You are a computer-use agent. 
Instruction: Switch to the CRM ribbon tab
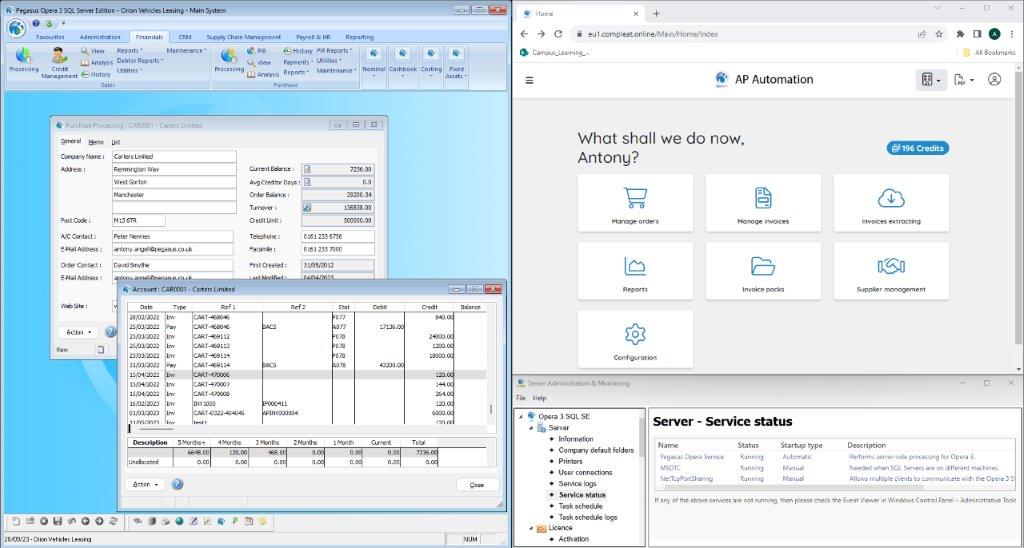(x=185, y=37)
